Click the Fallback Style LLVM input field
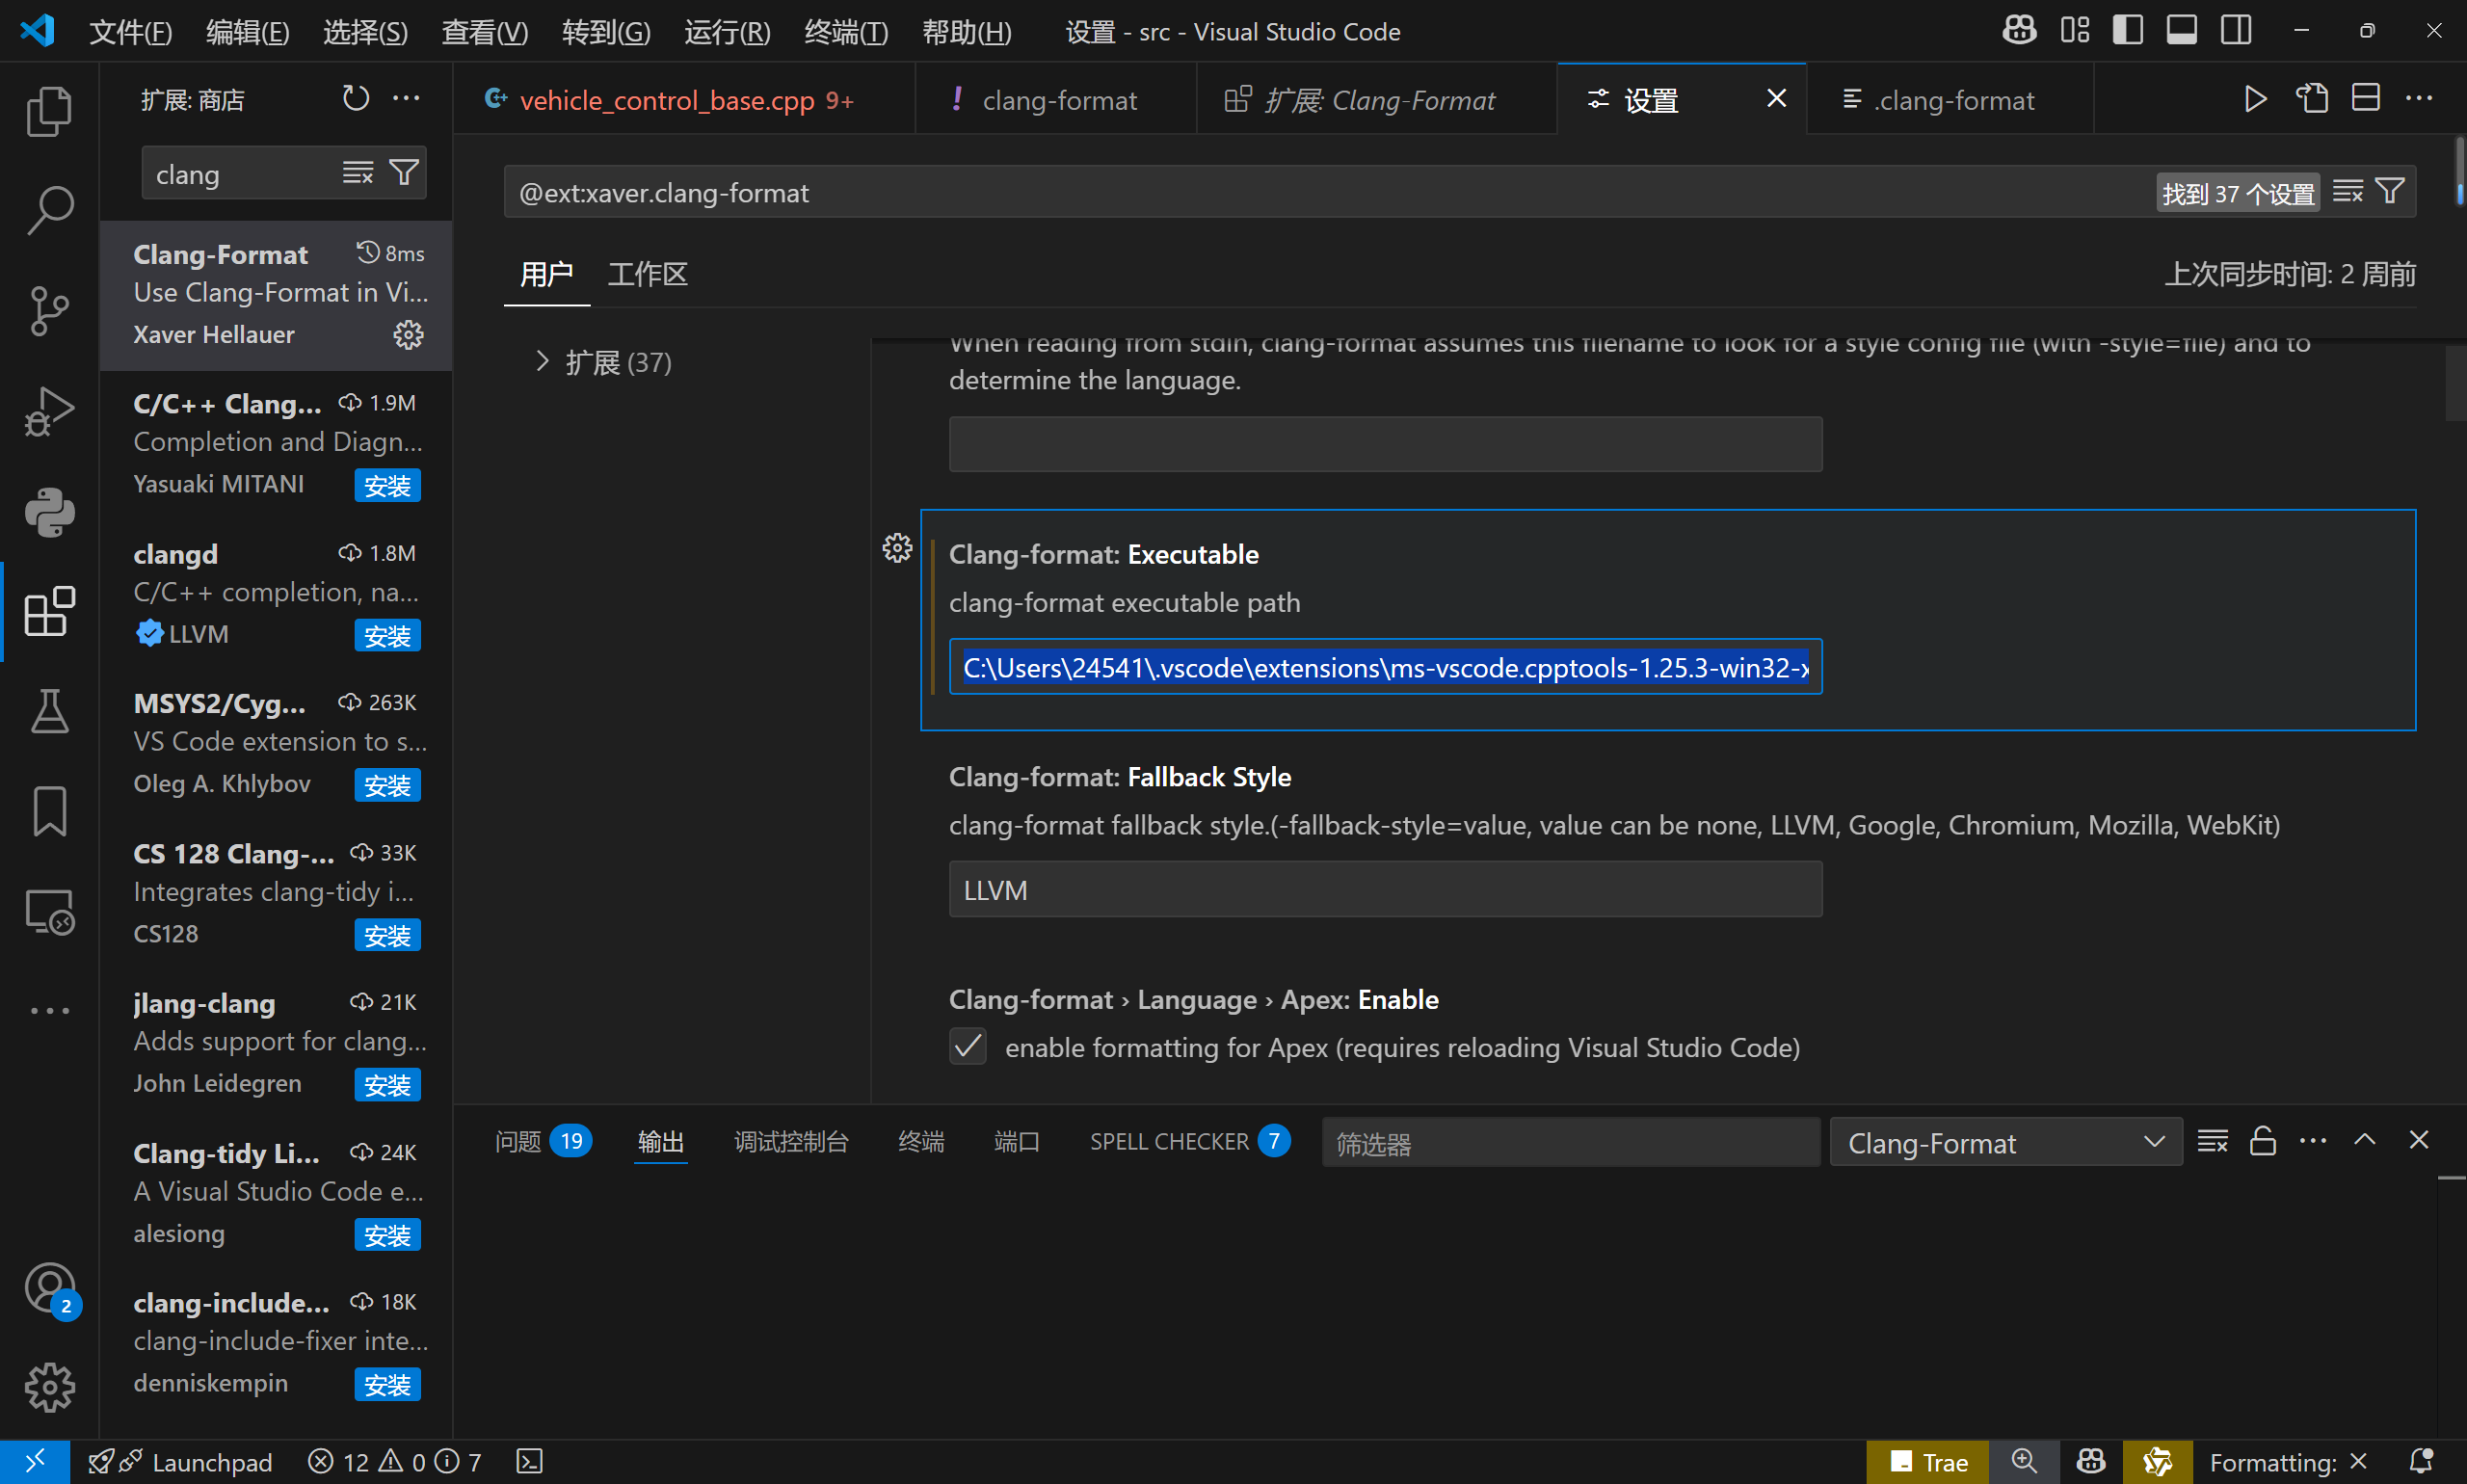This screenshot has width=2467, height=1484. (1384, 890)
